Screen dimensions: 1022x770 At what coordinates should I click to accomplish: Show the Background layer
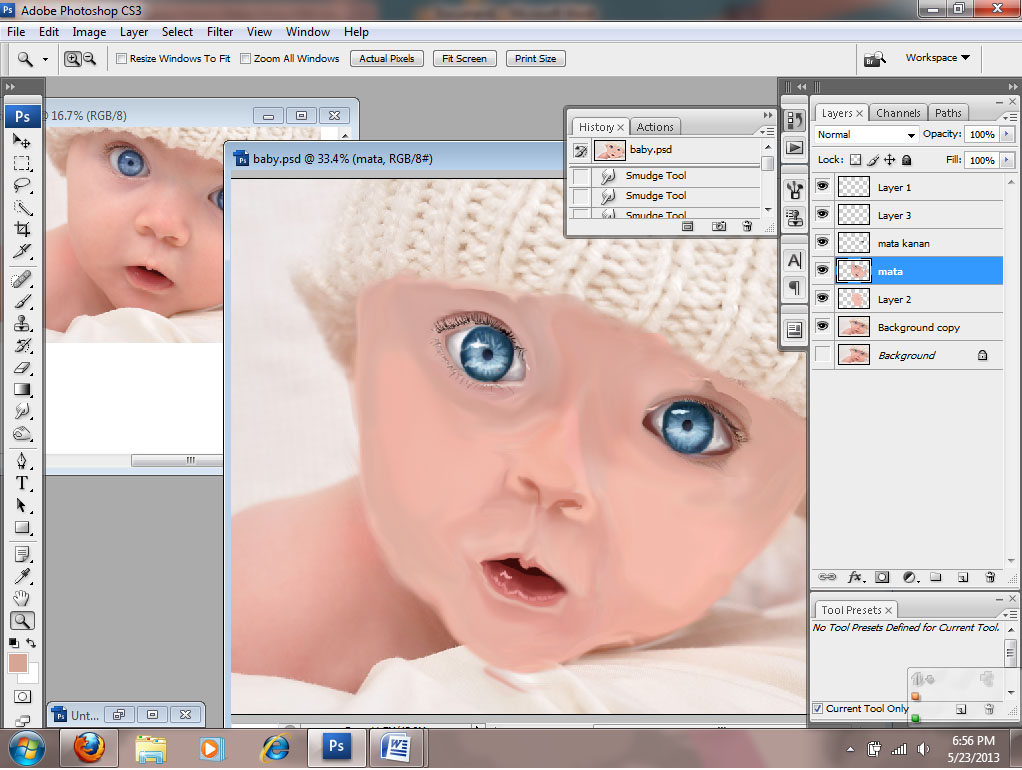822,355
